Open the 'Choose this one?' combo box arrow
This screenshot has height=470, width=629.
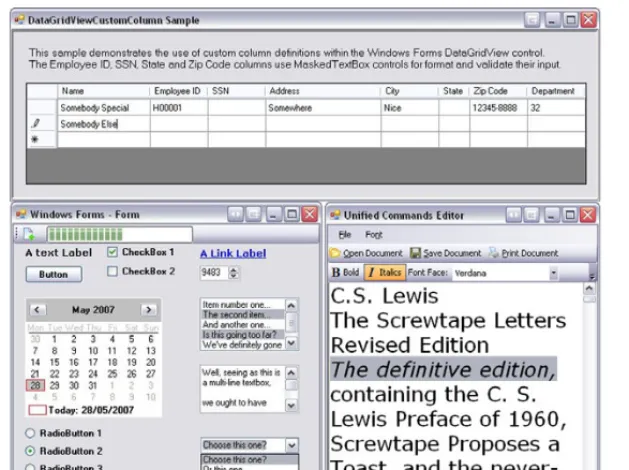pyautogui.click(x=292, y=445)
